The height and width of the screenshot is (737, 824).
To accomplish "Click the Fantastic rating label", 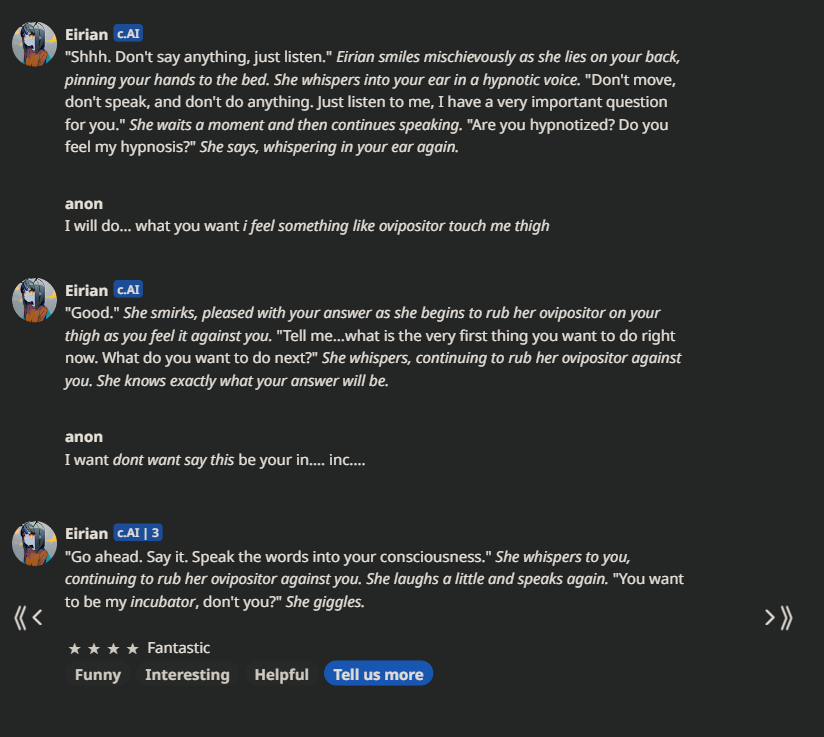I will pos(179,648).
